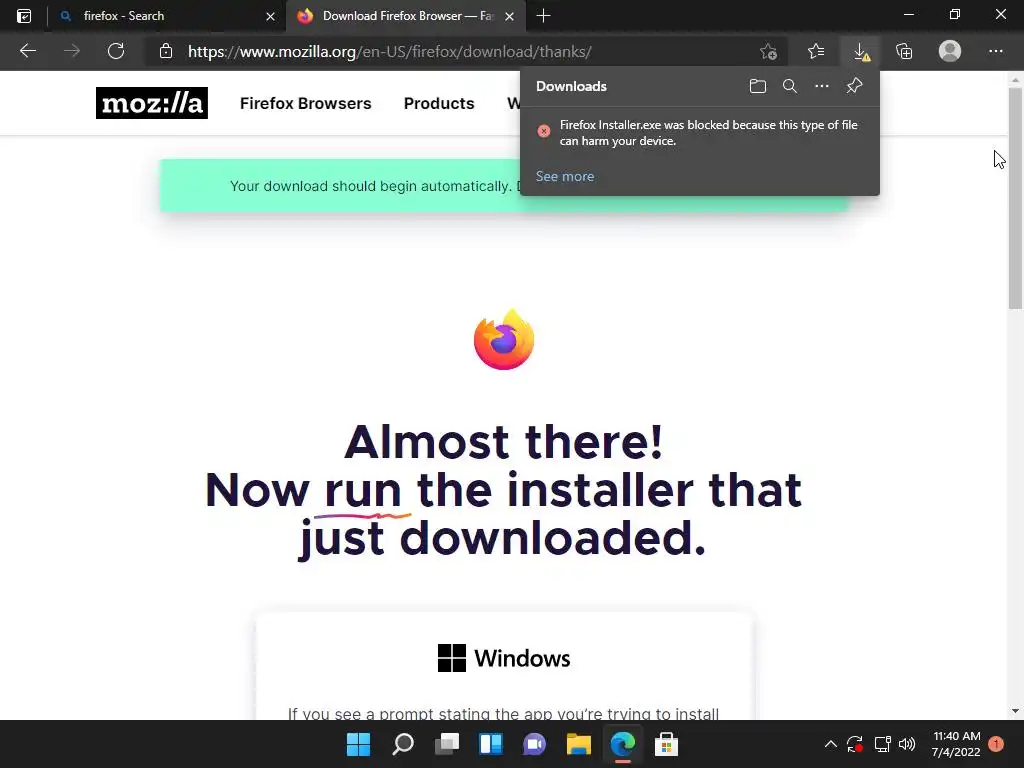Click the Firefox logo image
Image resolution: width=1024 pixels, height=768 pixels.
504,340
